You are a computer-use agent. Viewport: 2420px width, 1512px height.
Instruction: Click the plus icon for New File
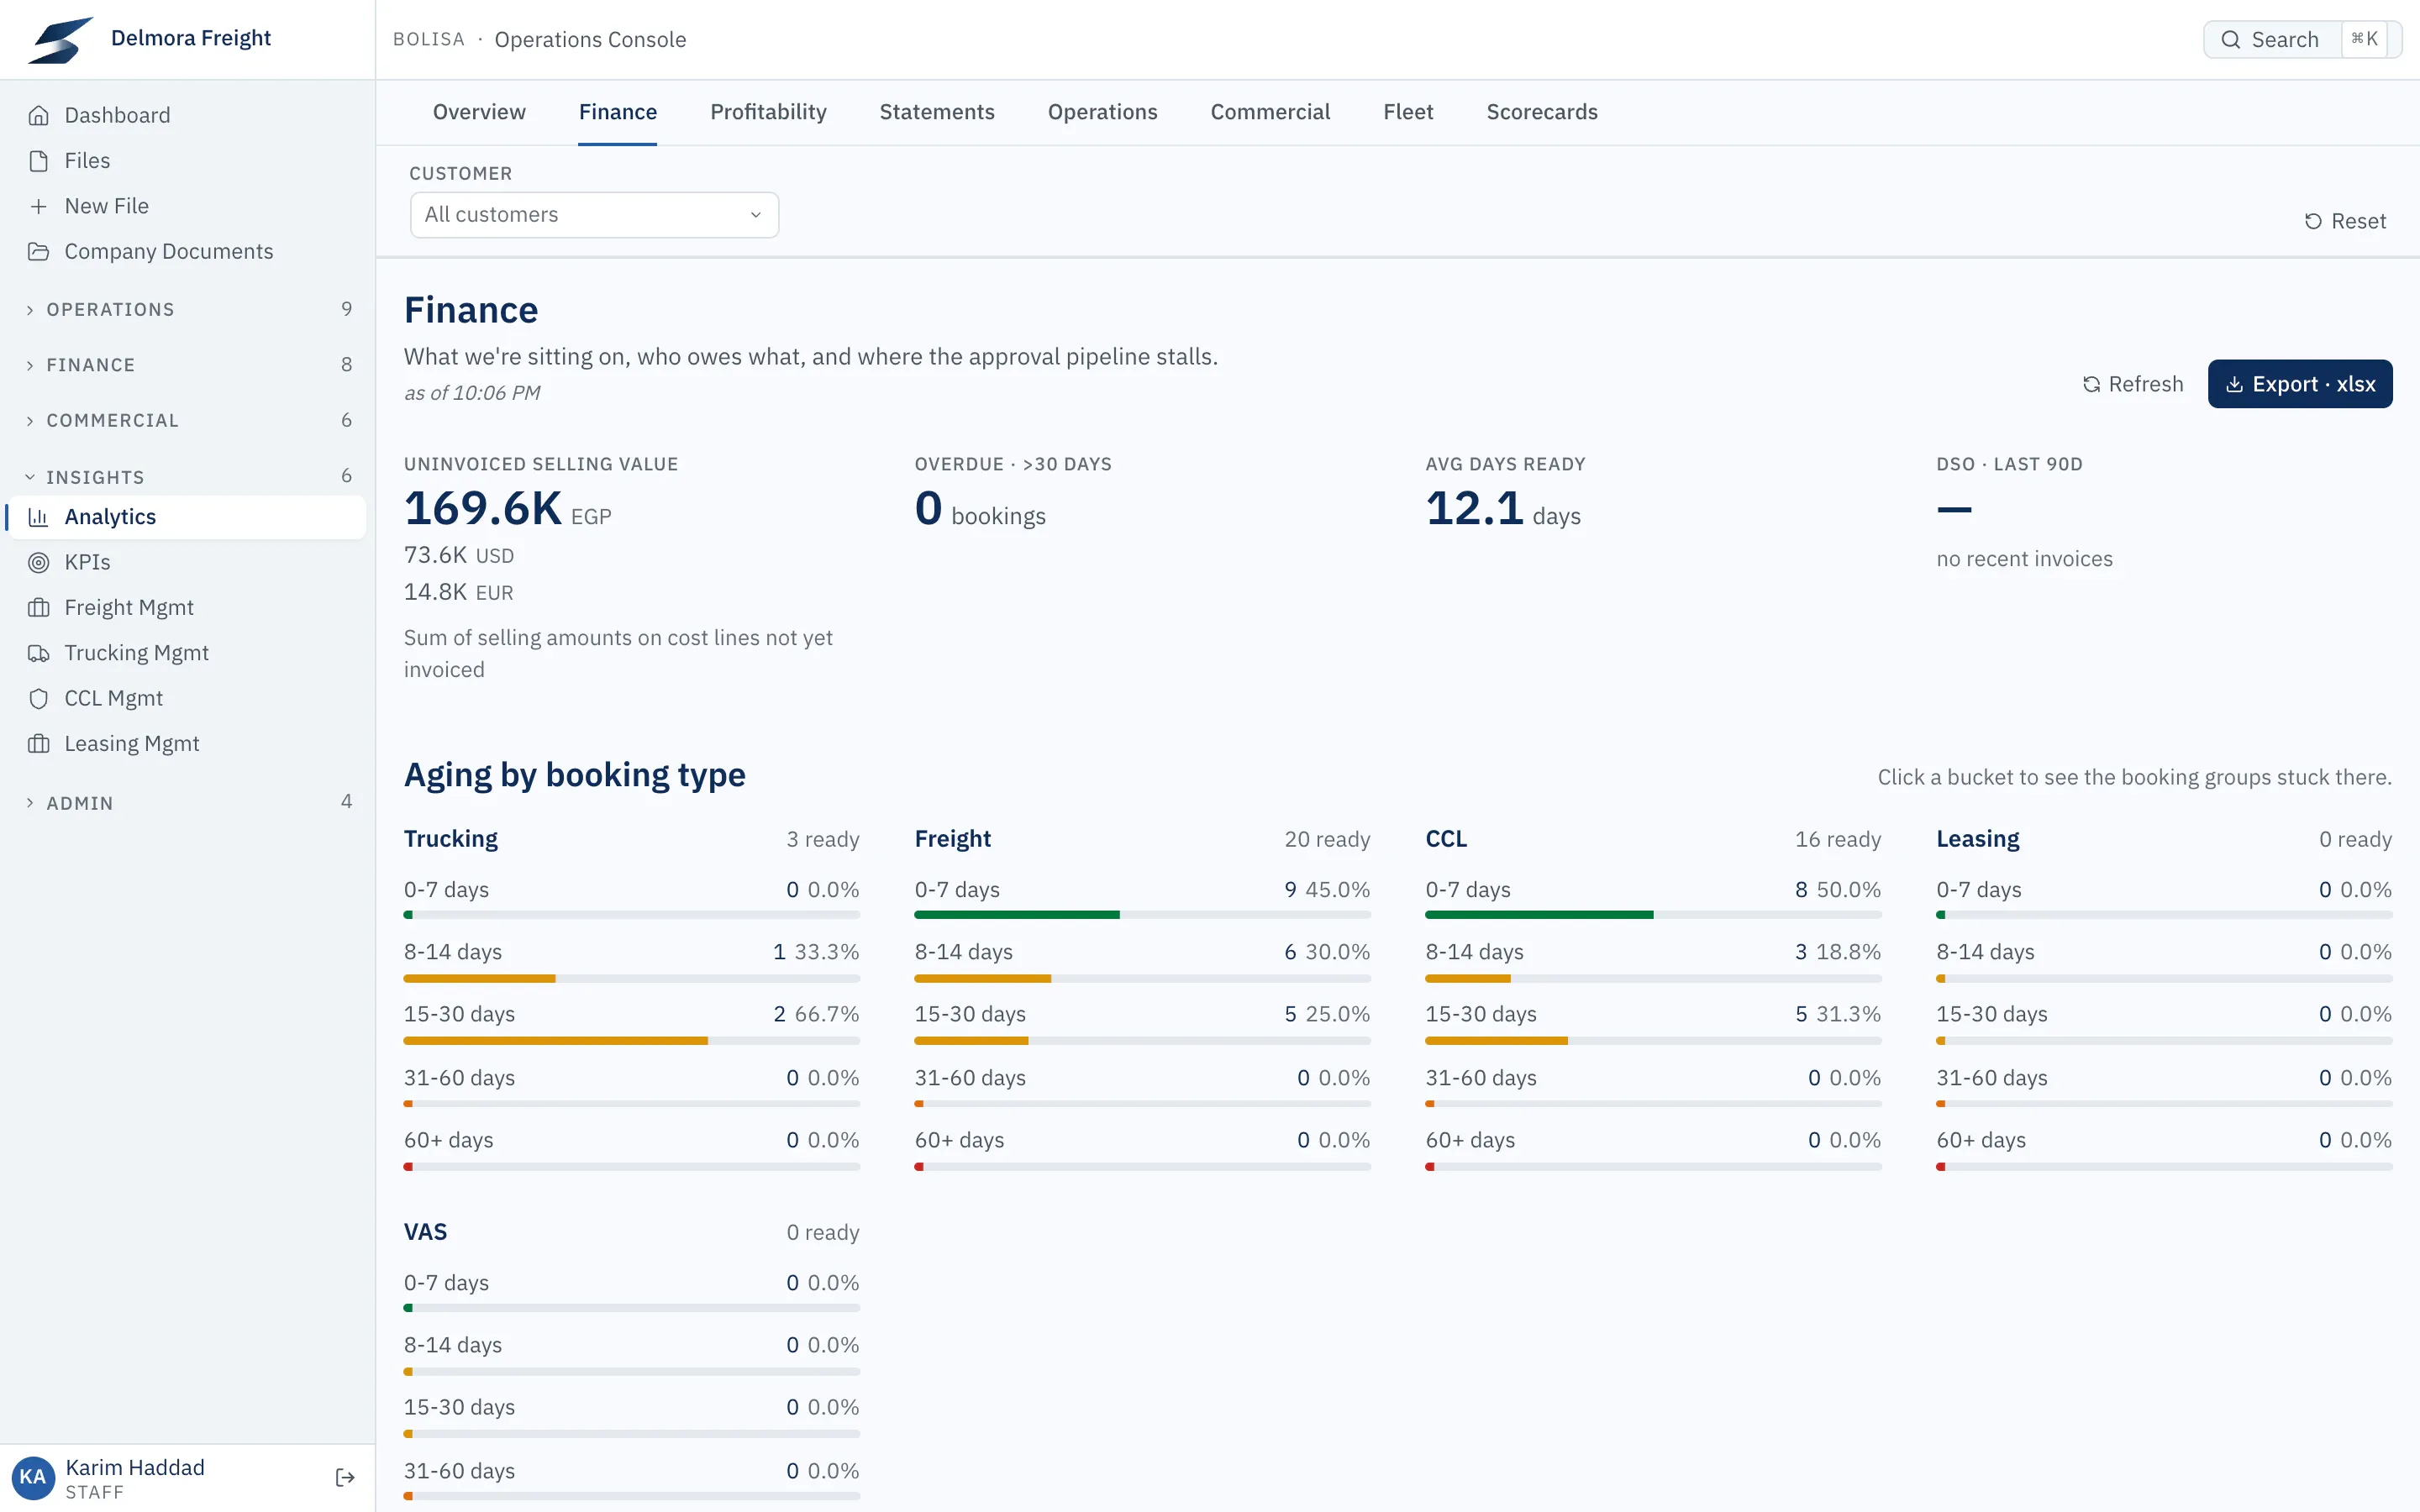coord(39,206)
